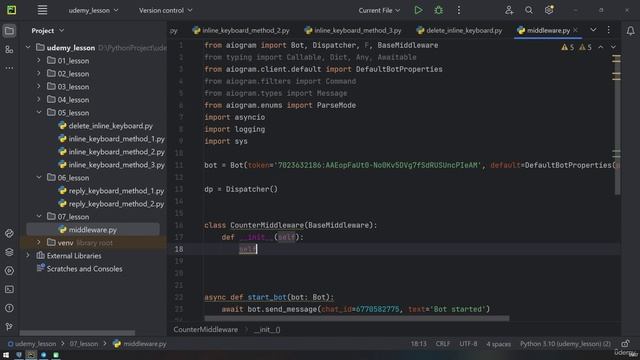Screen dimensions: 640x360
Task: Click project panel horizontal scrollbar
Action: click(x=77, y=333)
